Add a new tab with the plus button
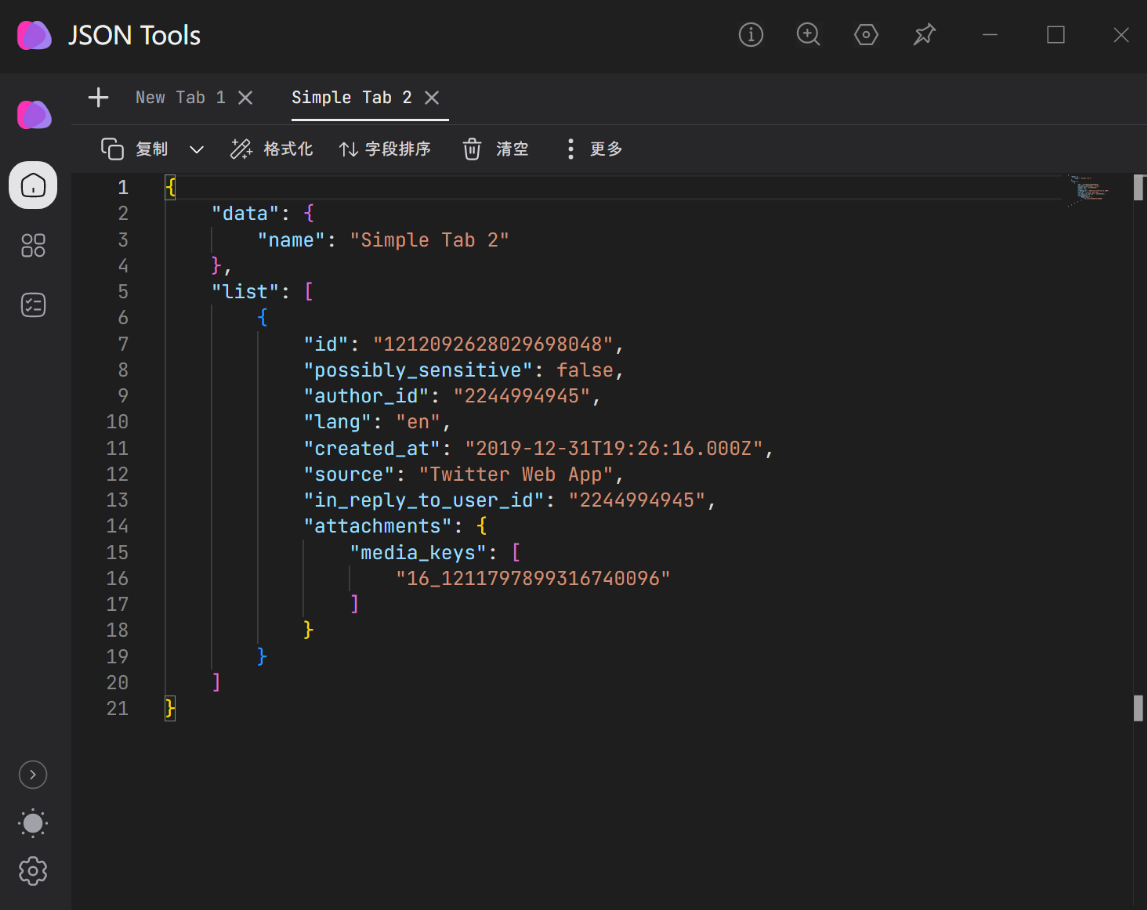Screen dimensions: 1147x910 98,98
